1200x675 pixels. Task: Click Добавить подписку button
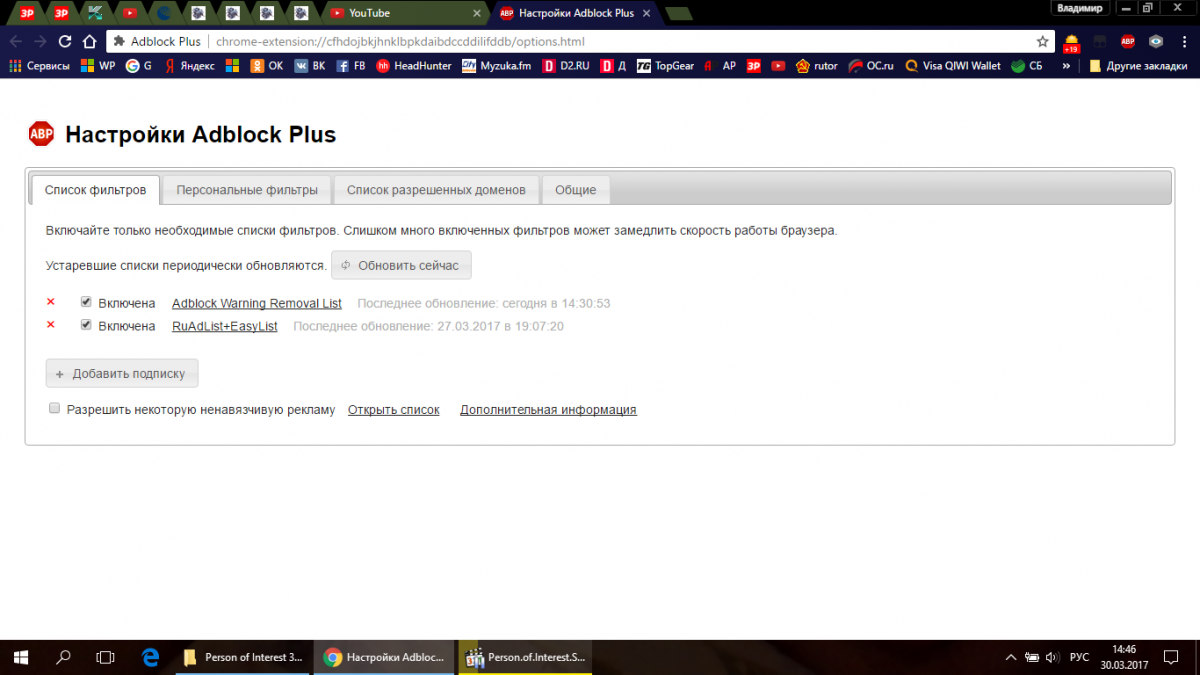[x=122, y=374]
